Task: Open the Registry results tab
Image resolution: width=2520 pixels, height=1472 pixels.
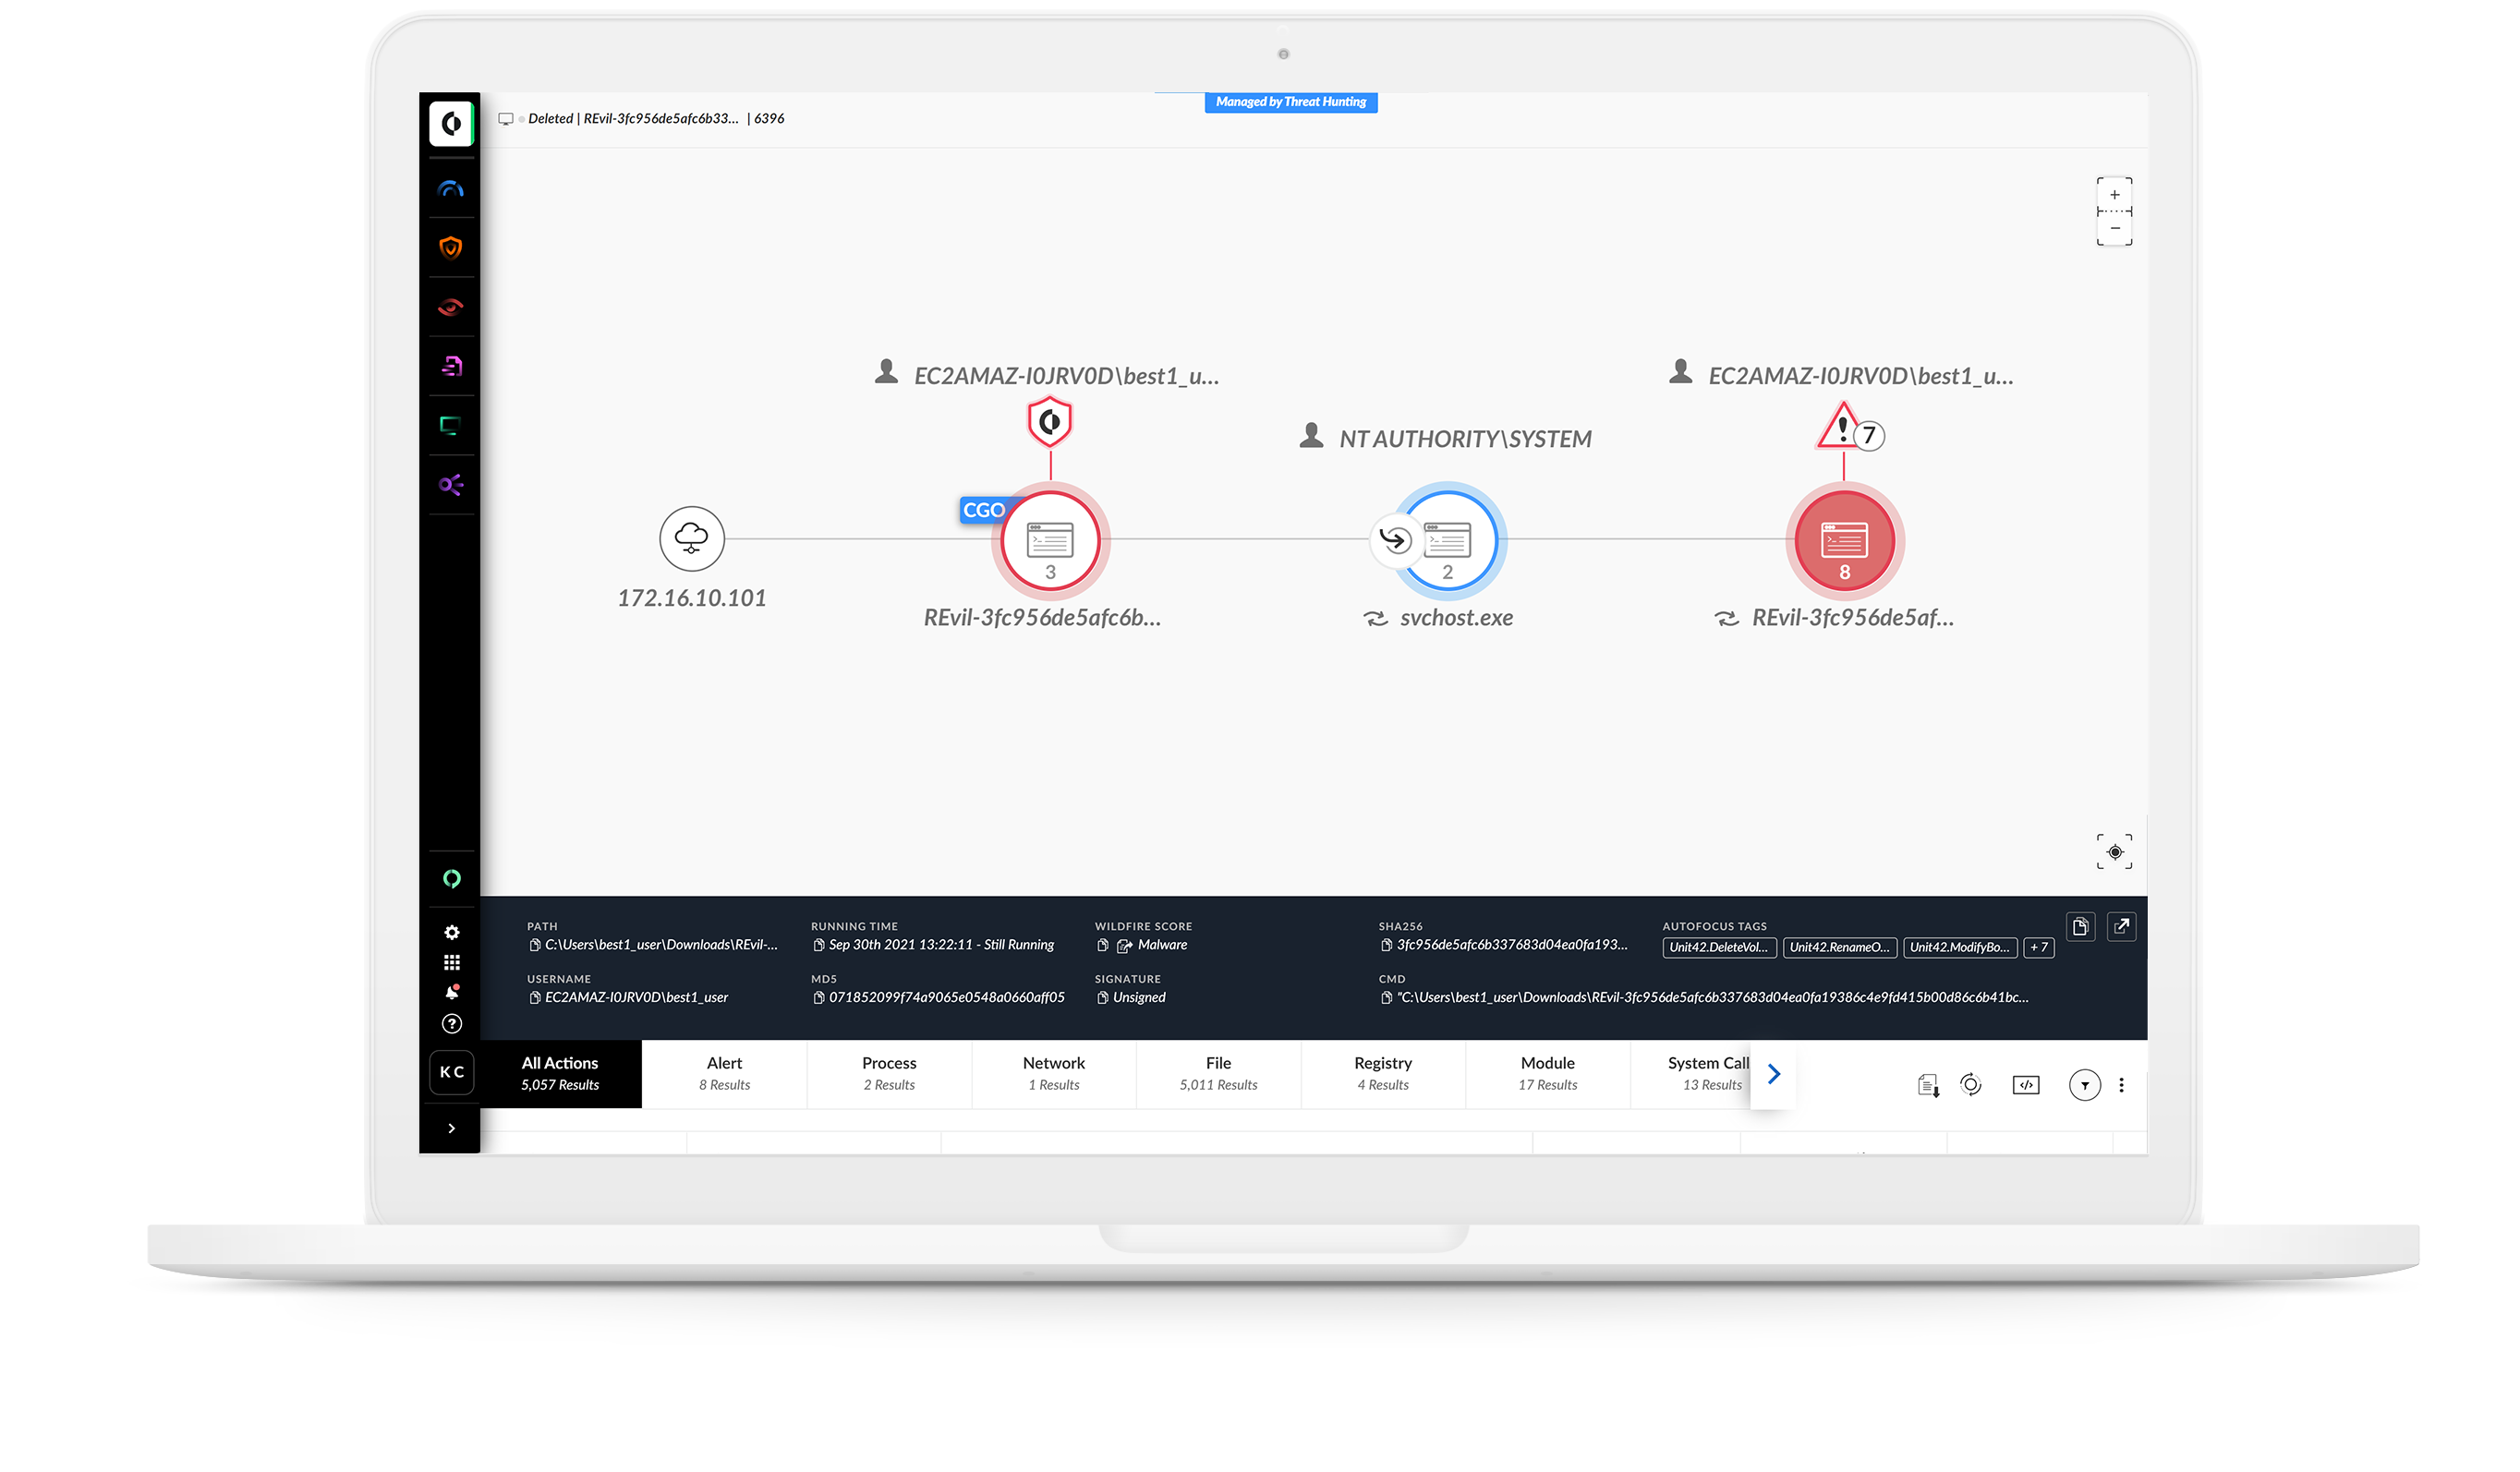Action: pyautogui.click(x=1383, y=1073)
